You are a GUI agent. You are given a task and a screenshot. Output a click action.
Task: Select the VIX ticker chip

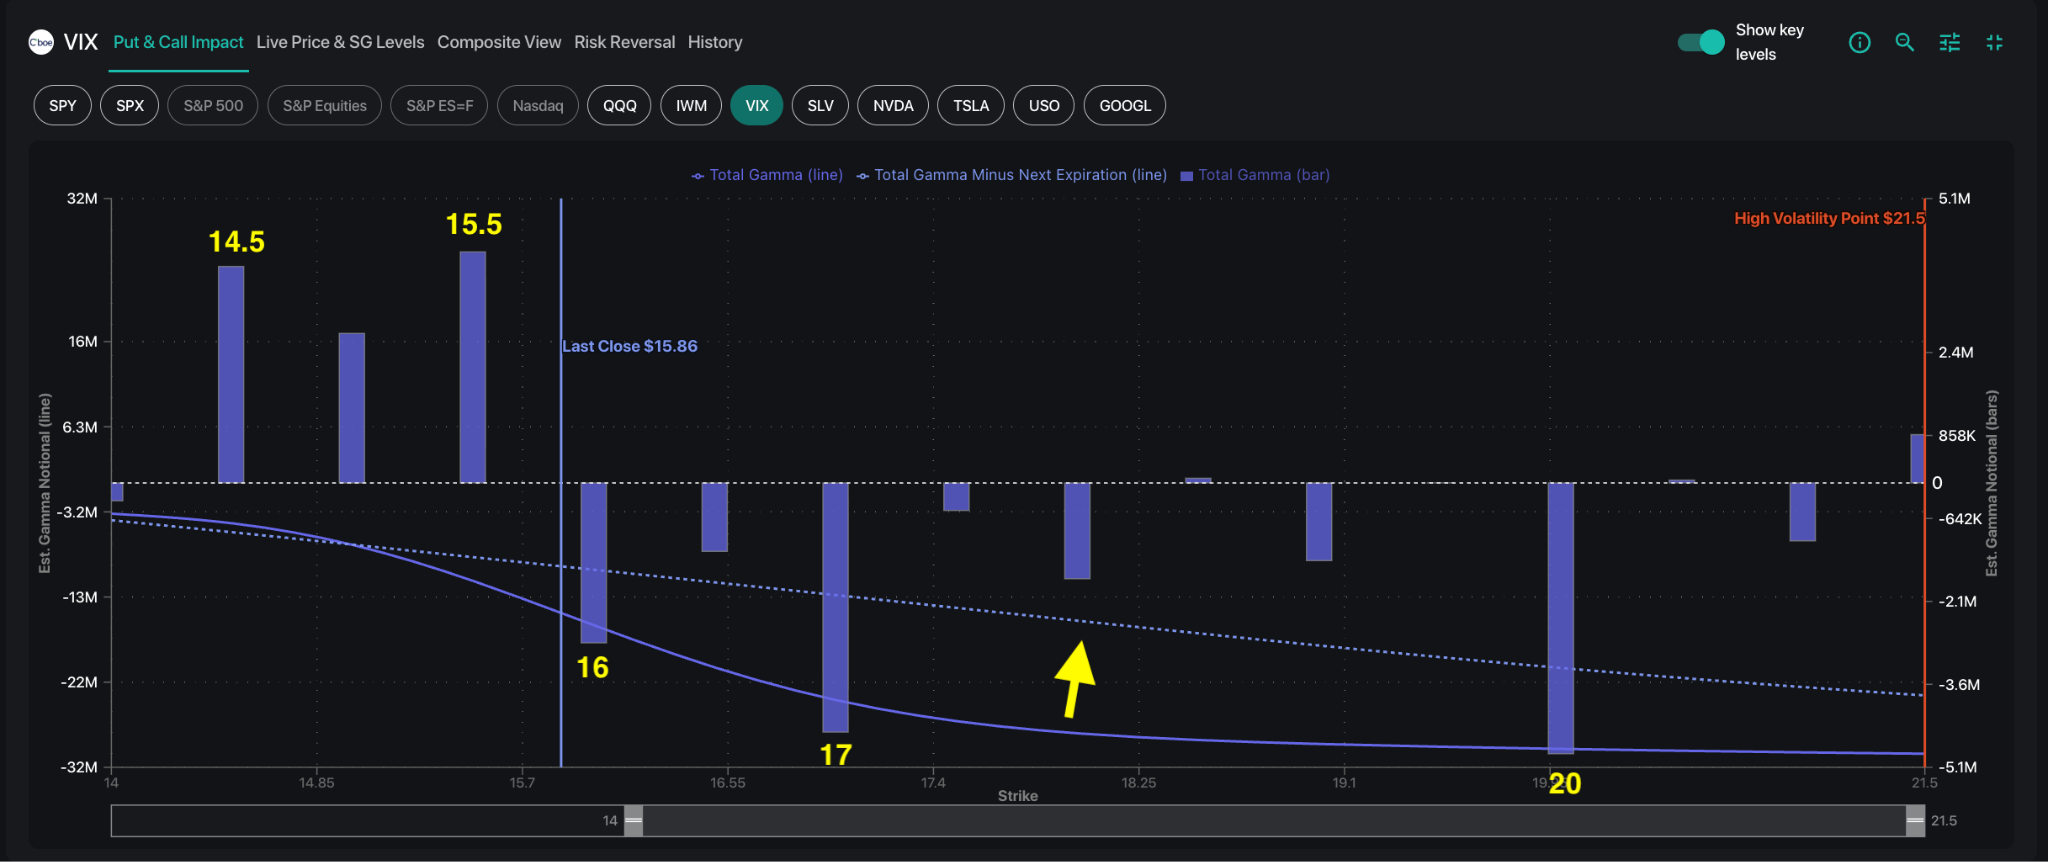click(757, 106)
